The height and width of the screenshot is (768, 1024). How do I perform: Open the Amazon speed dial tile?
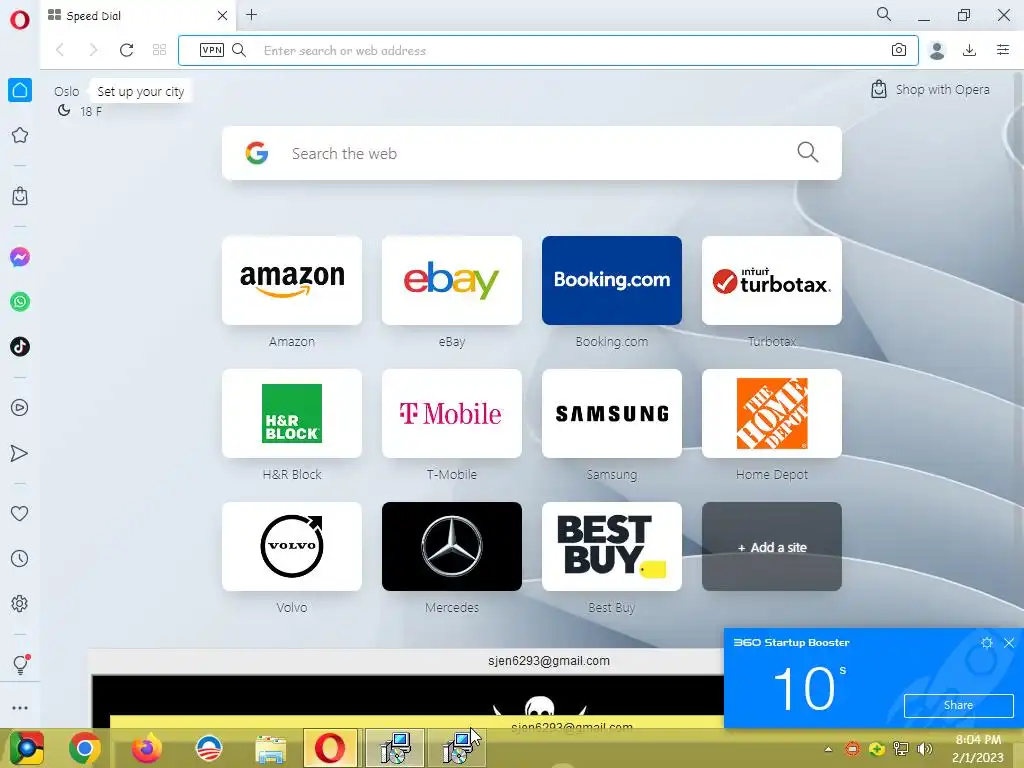pyautogui.click(x=292, y=280)
